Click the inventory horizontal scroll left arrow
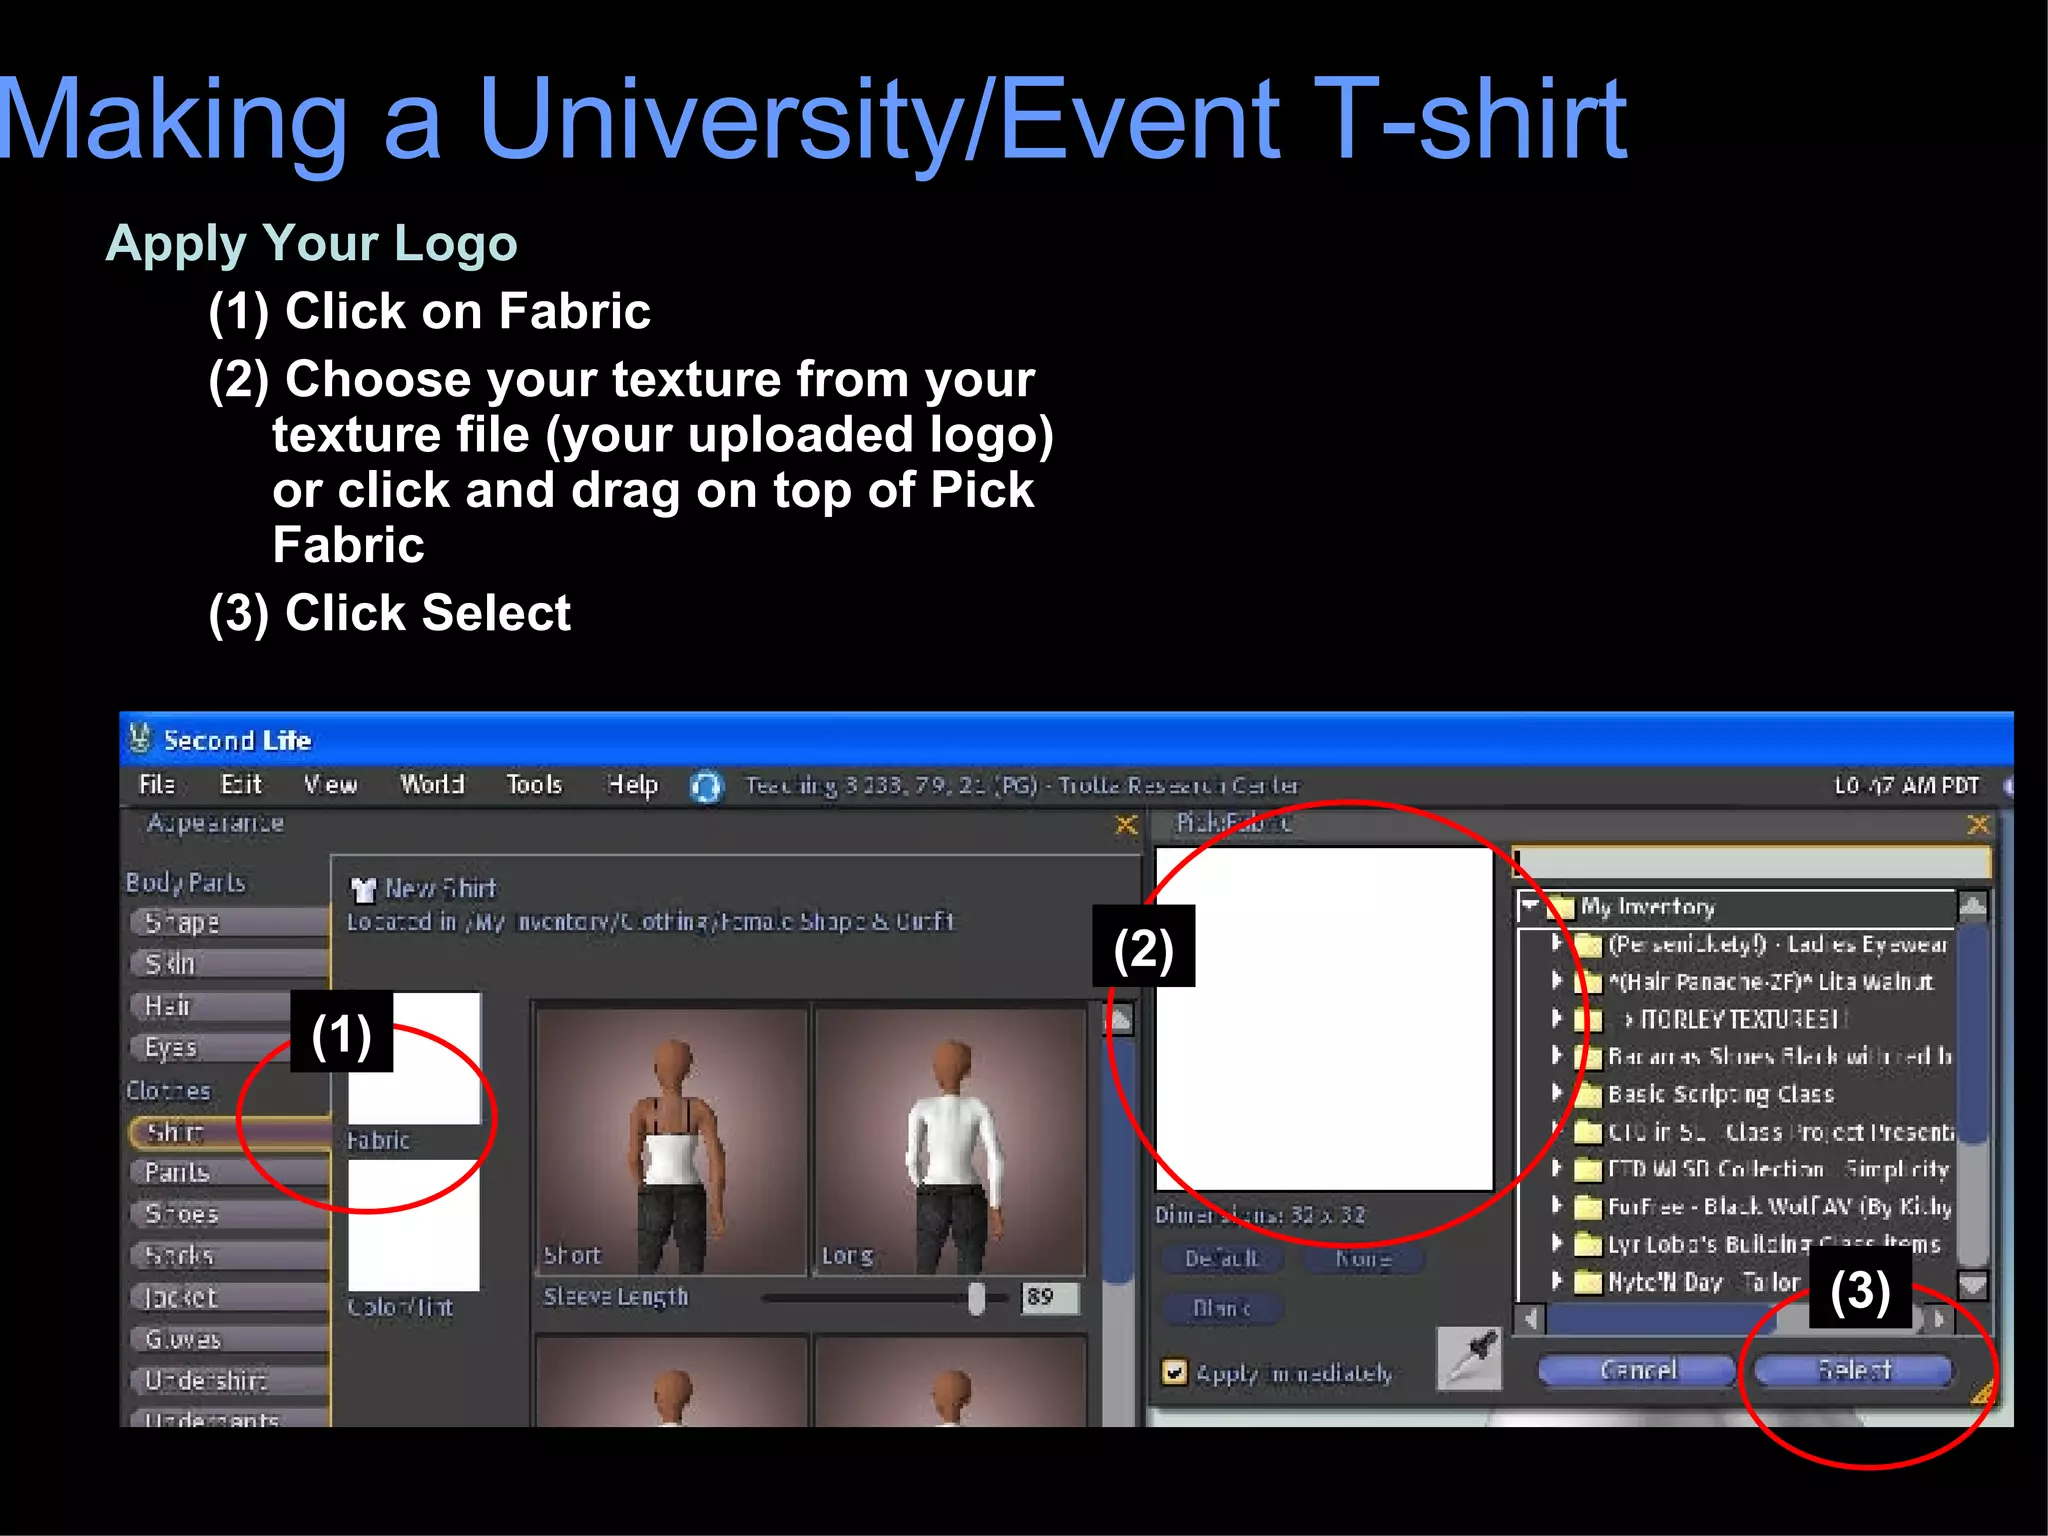 click(1530, 1320)
